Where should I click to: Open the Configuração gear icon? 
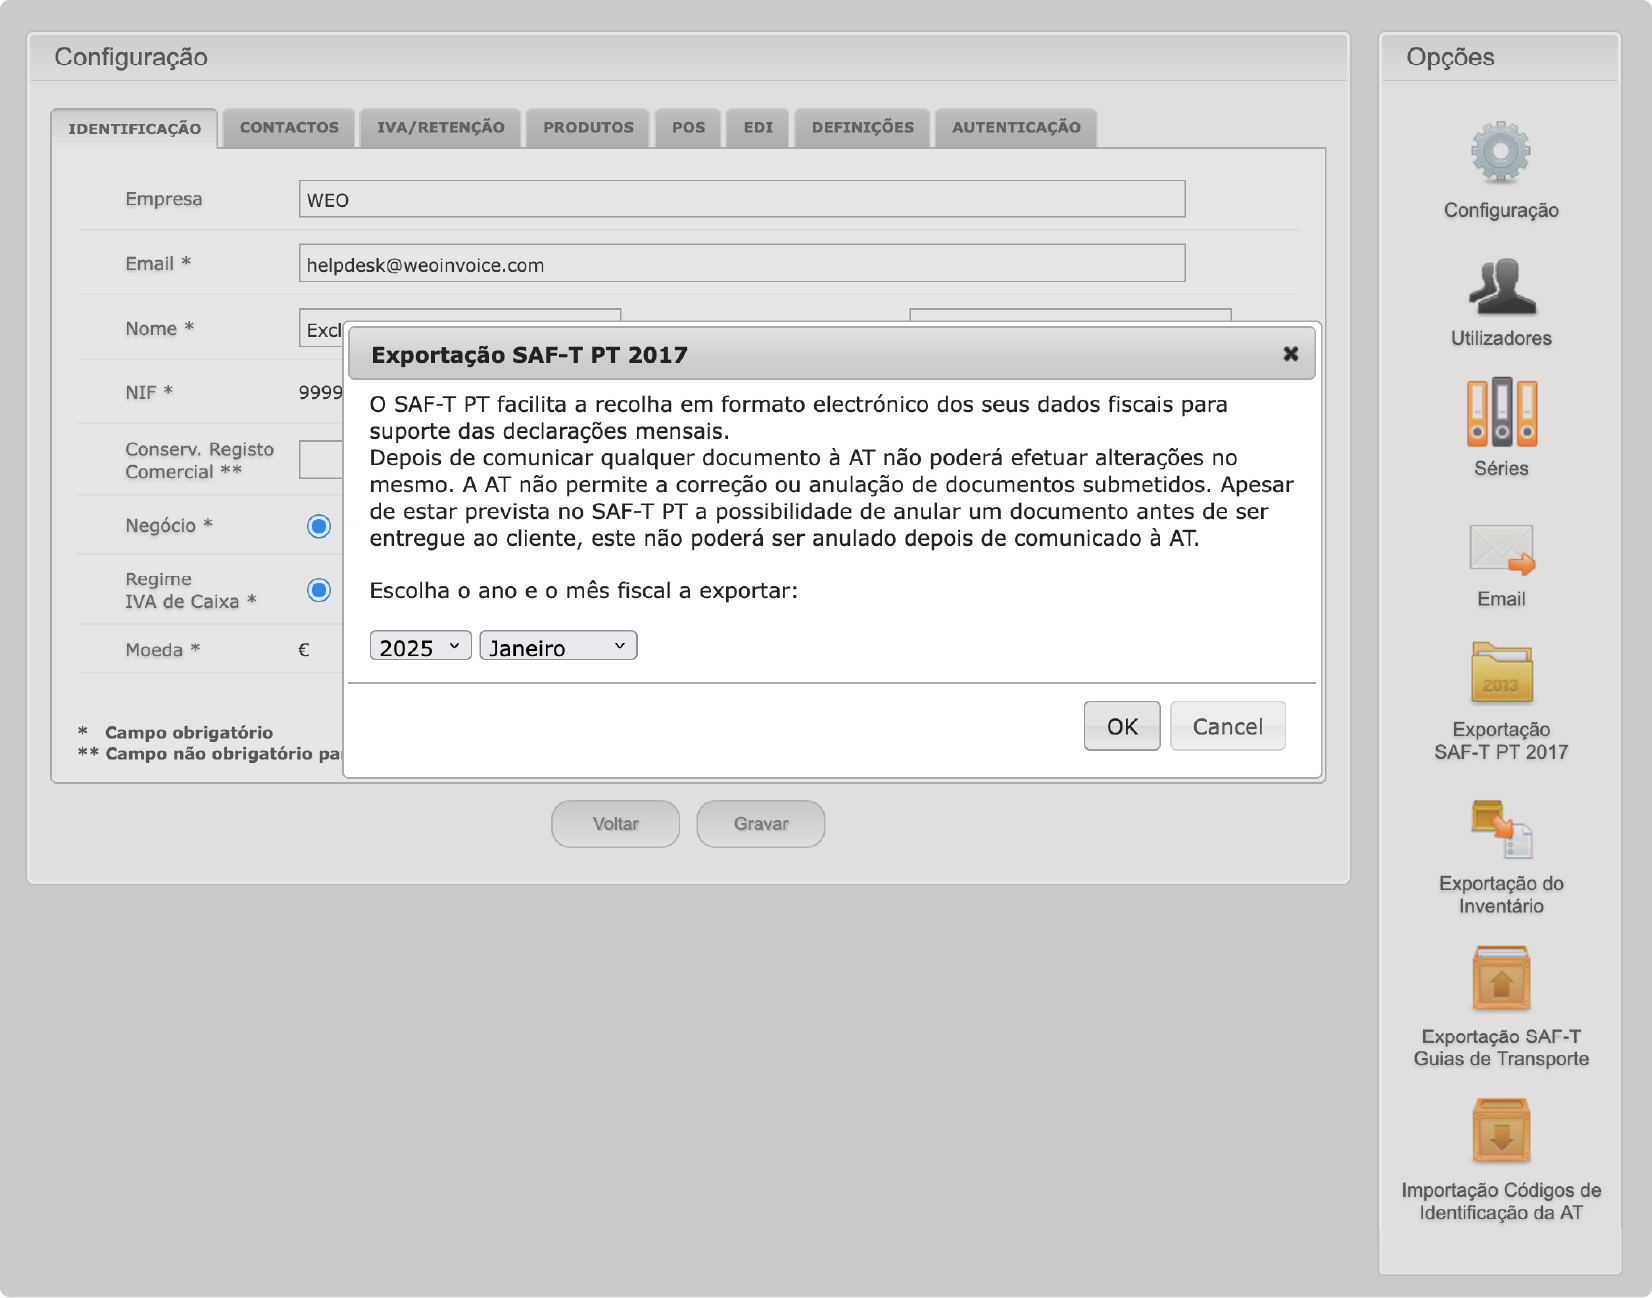click(x=1500, y=153)
